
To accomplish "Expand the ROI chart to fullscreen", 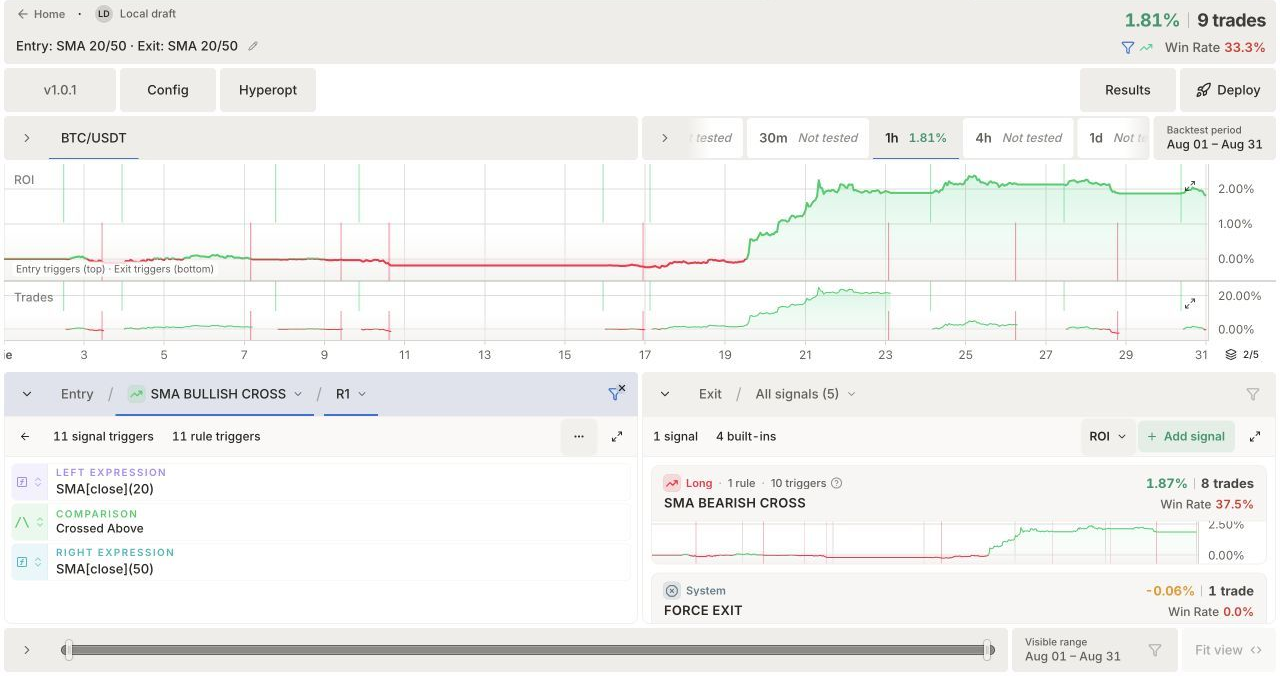I will point(1190,187).
